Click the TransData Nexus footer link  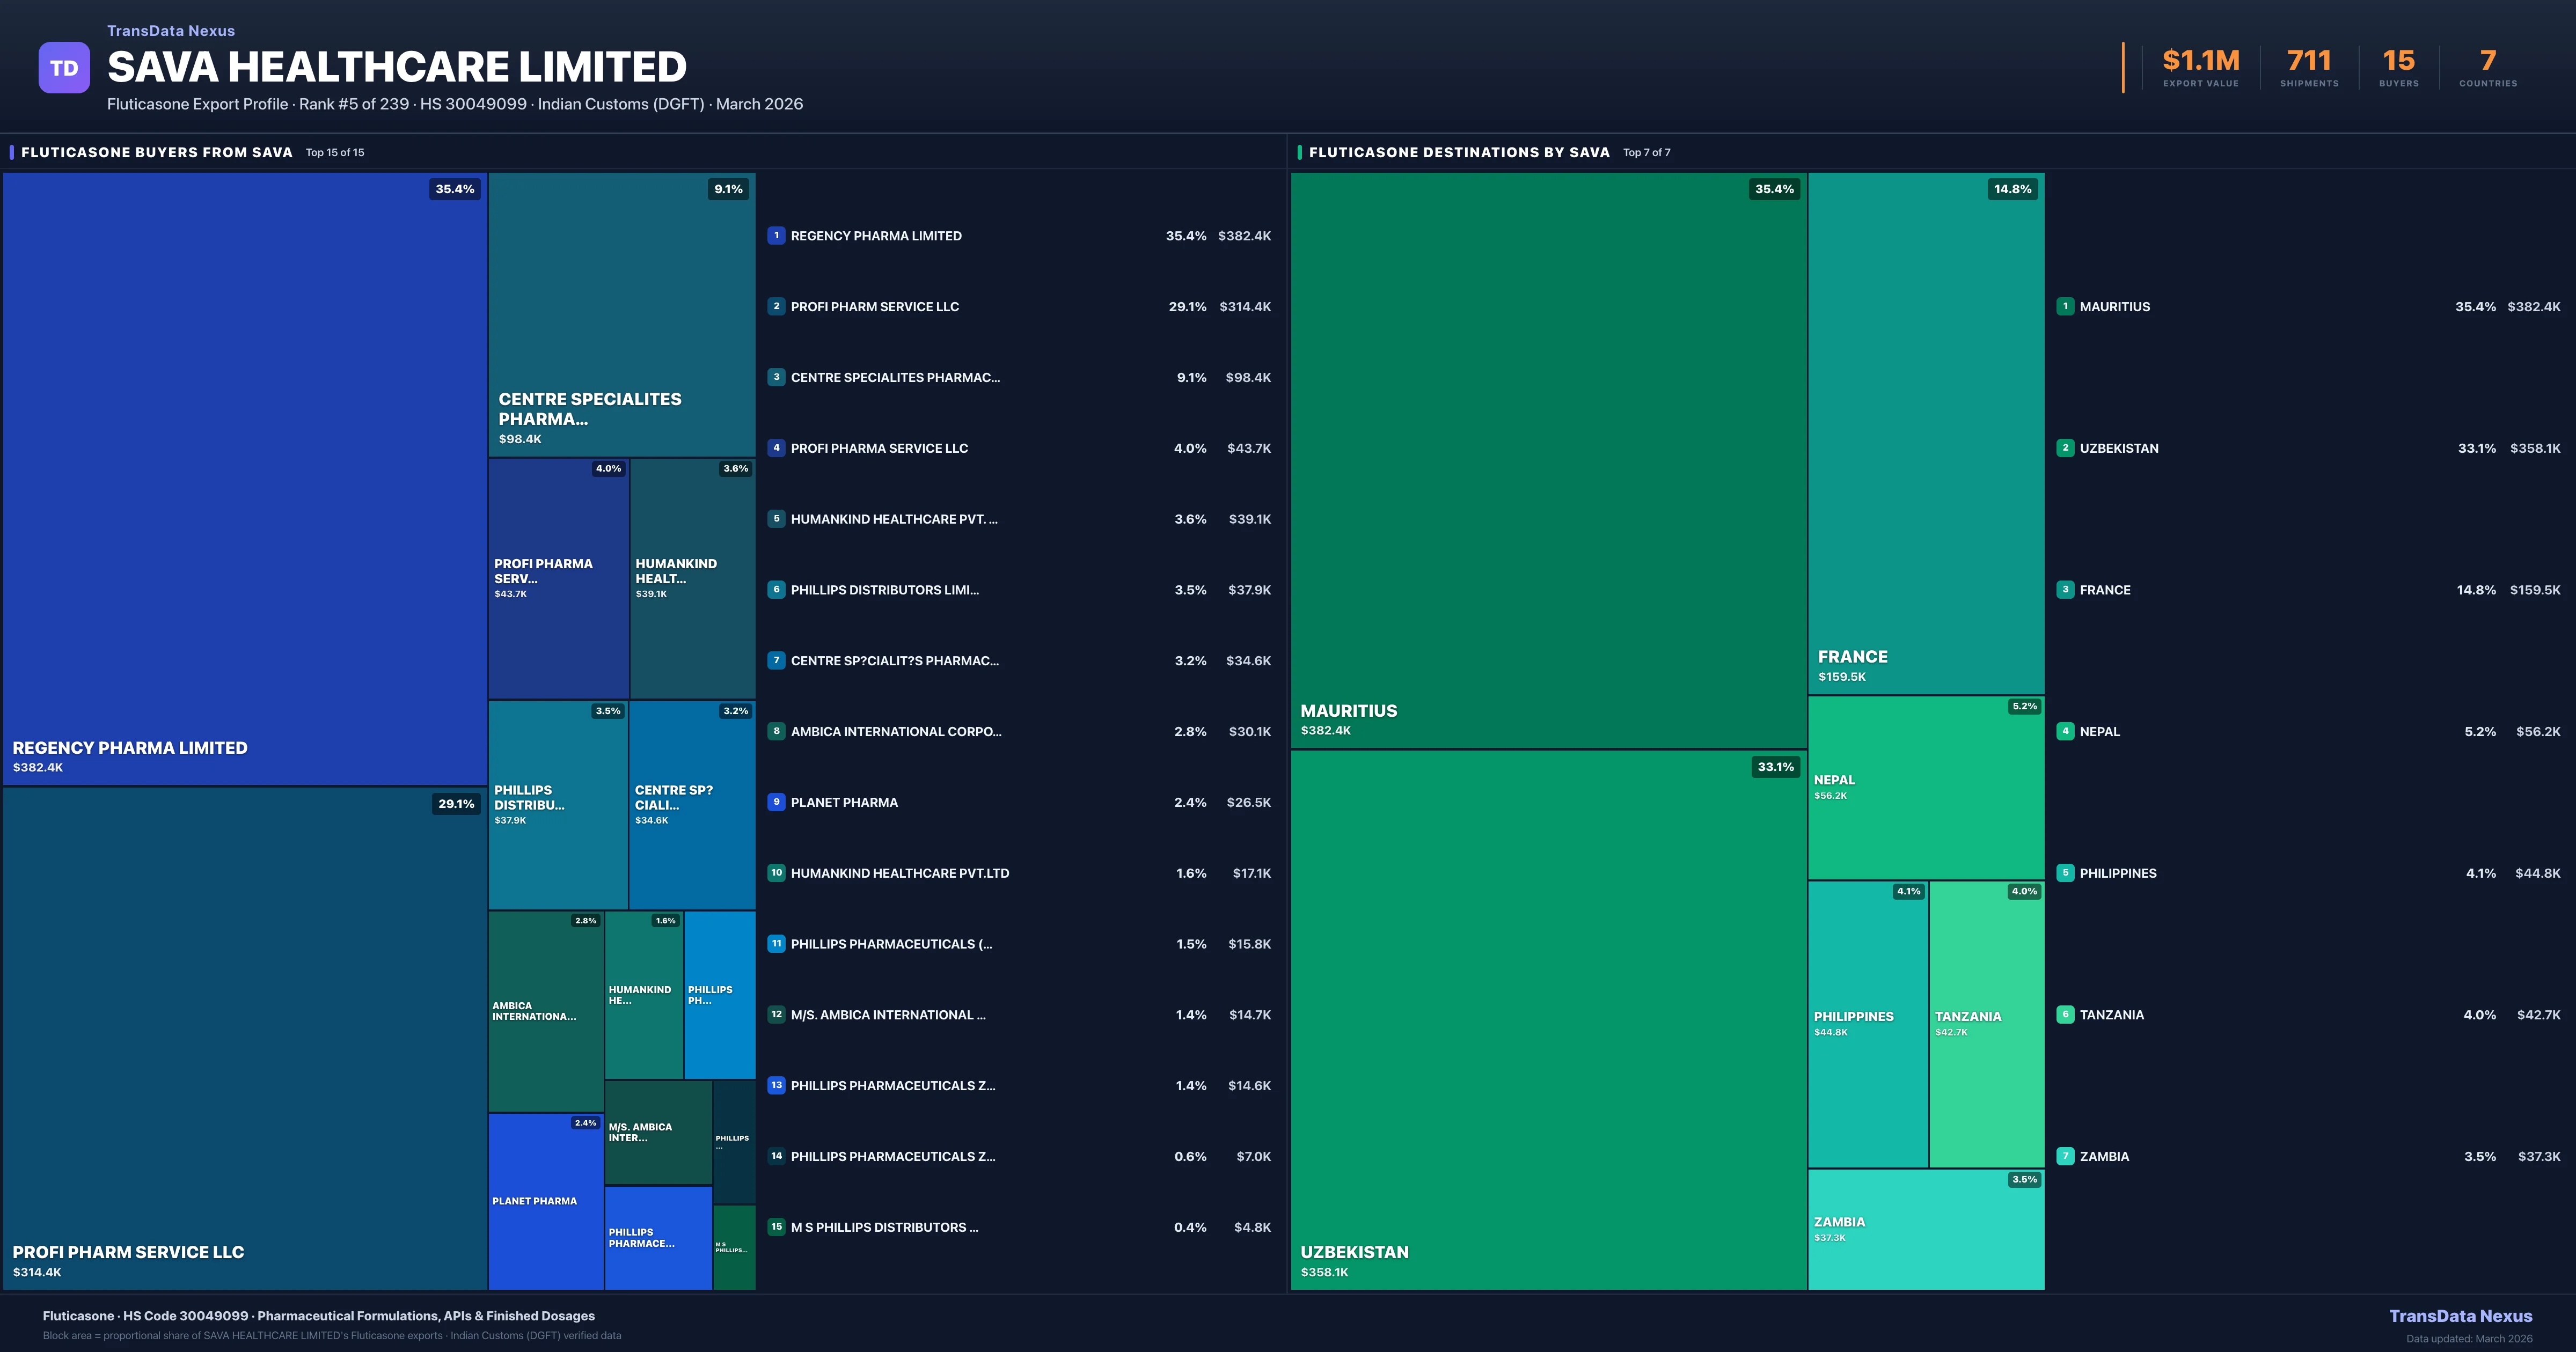coord(2460,1316)
